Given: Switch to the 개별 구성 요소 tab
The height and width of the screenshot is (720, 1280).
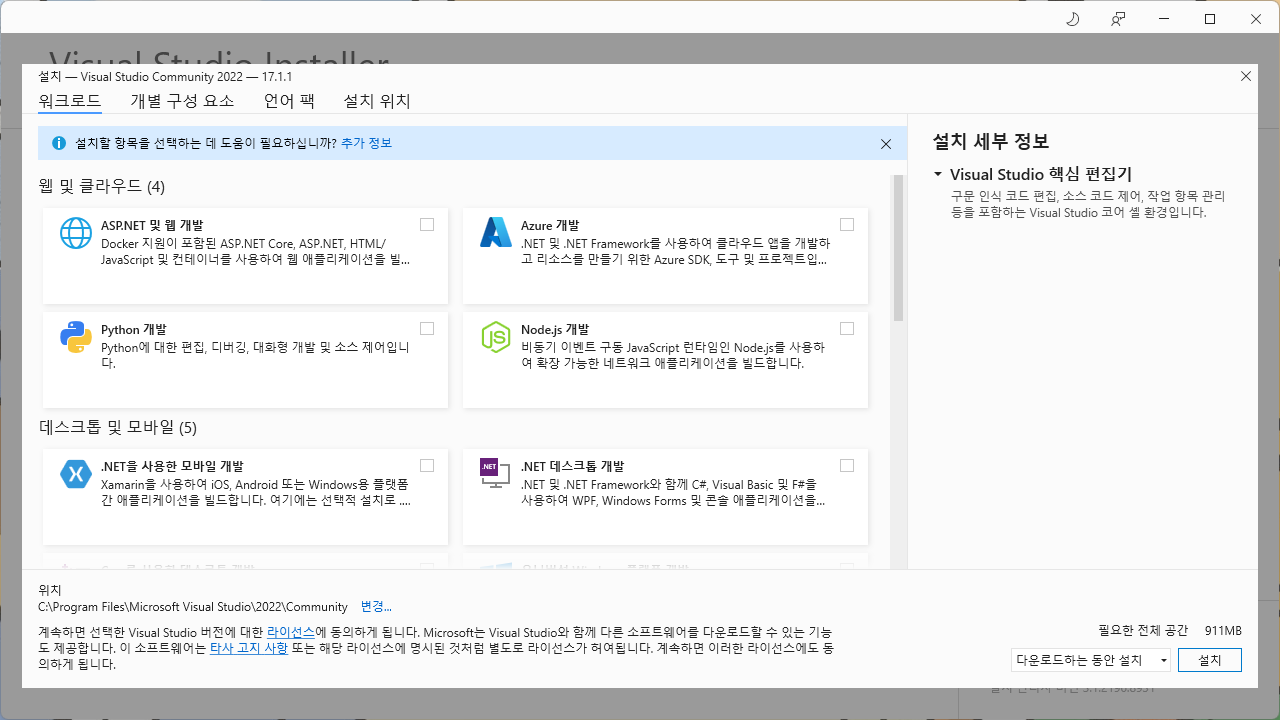Looking at the screenshot, I should pos(182,101).
